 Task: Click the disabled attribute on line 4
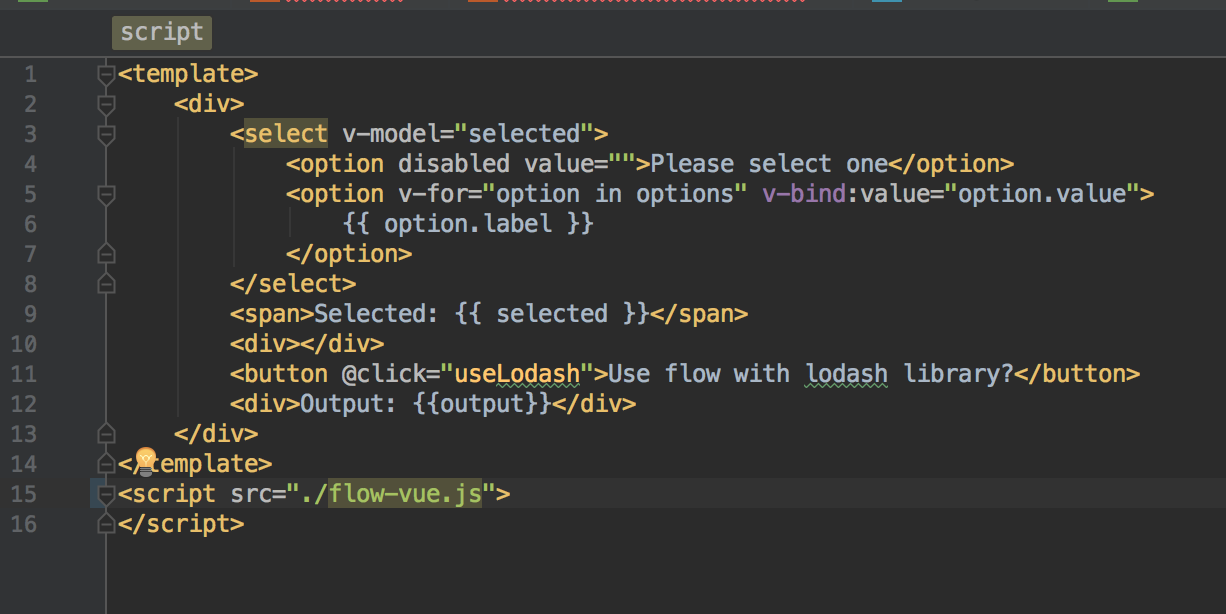click(455, 164)
